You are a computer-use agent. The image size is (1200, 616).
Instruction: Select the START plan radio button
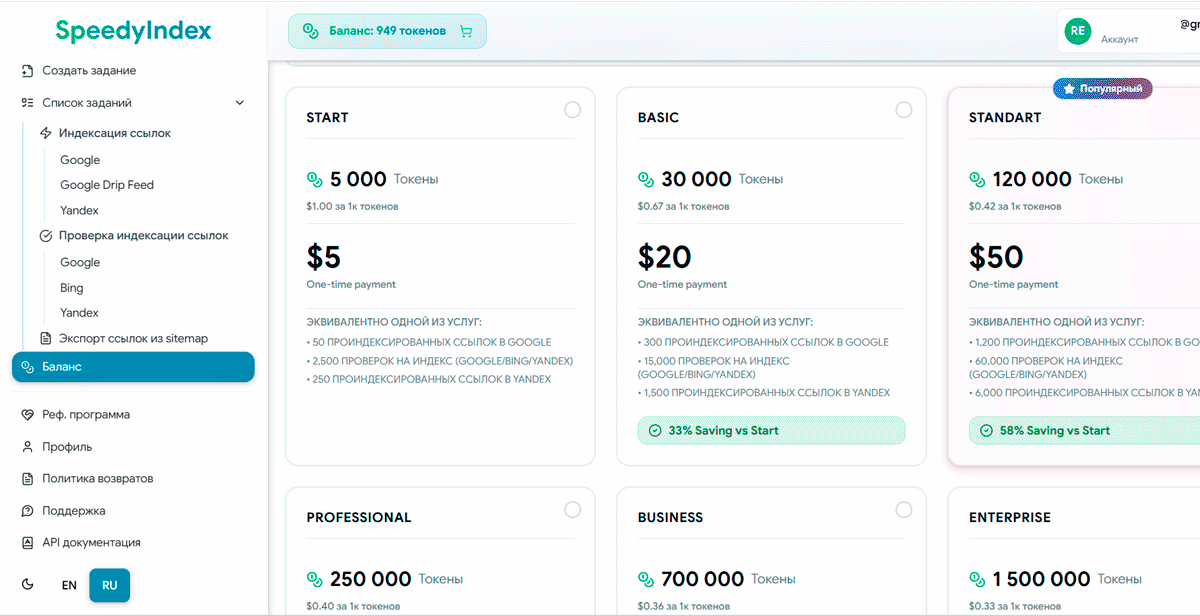[x=572, y=110]
